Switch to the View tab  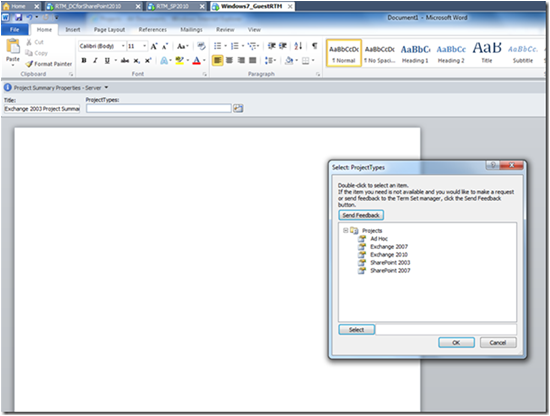pos(254,30)
